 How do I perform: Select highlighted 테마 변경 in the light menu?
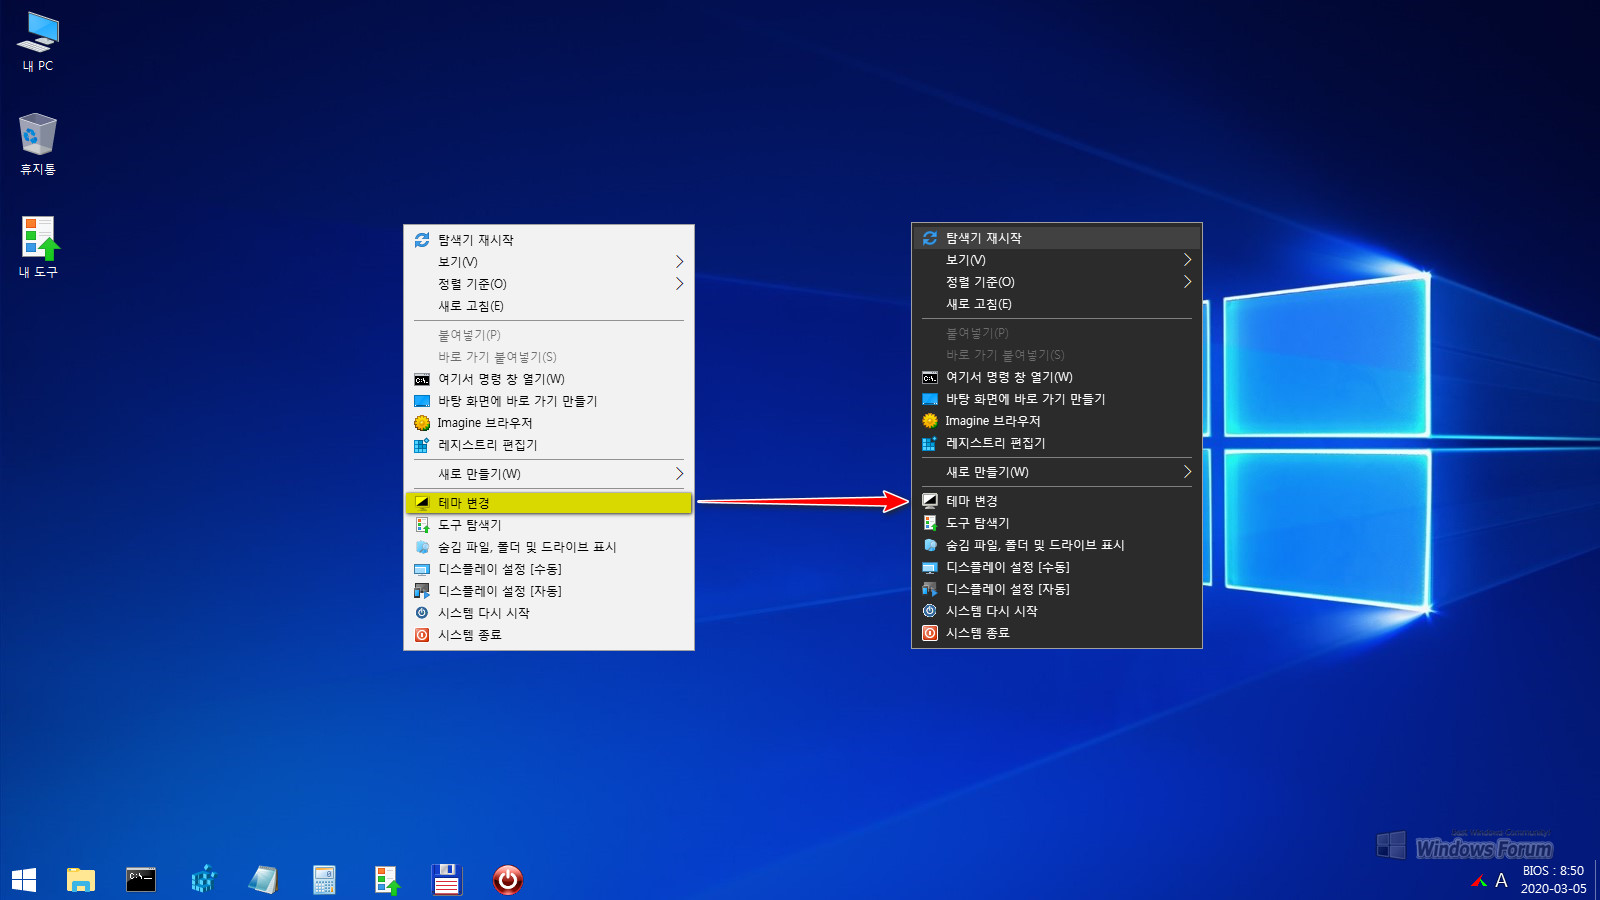(x=549, y=503)
